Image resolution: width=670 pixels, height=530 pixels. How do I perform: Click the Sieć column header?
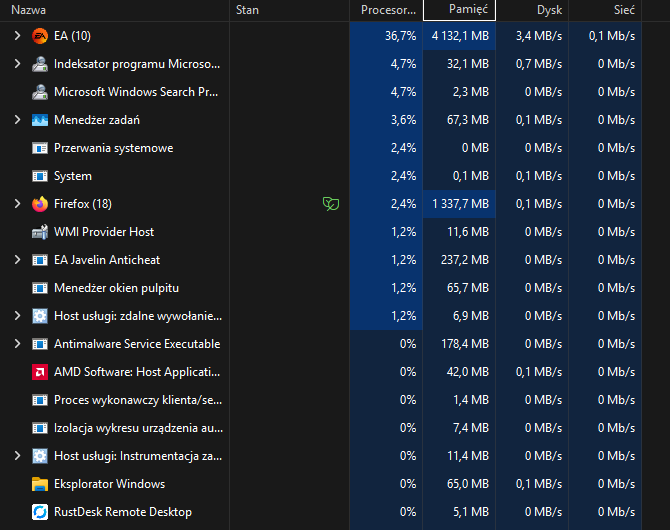(625, 10)
